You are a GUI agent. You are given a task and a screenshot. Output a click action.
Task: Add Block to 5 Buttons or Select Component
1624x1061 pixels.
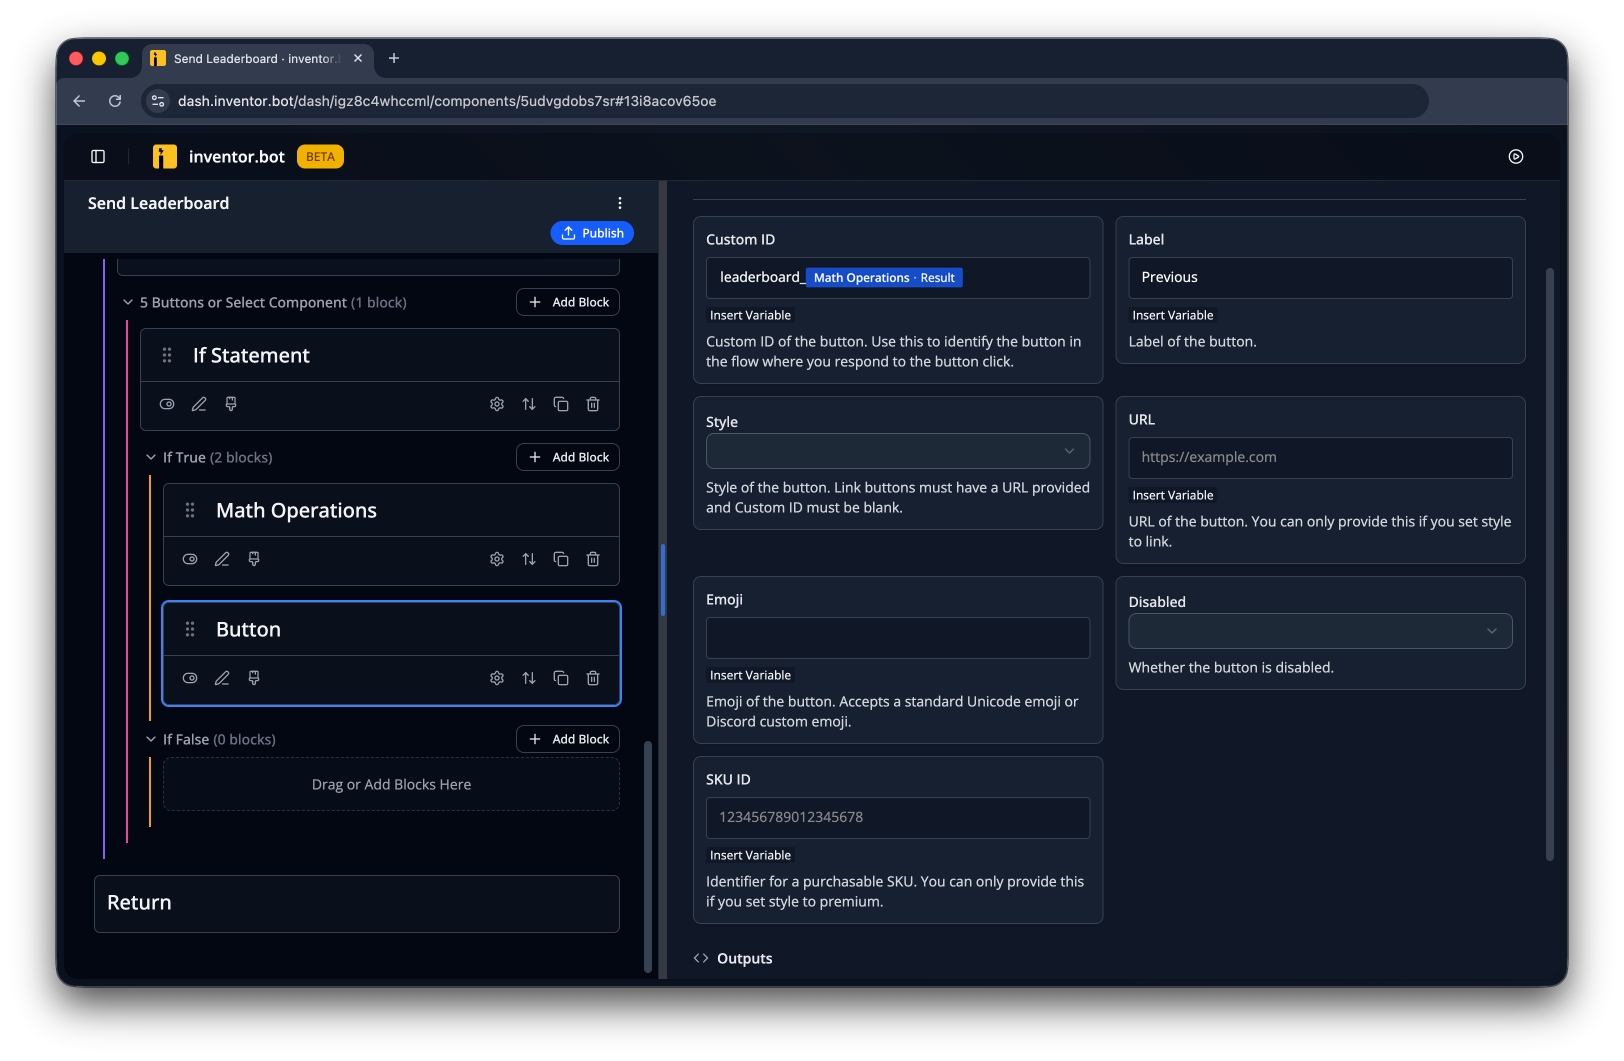pyautogui.click(x=568, y=302)
